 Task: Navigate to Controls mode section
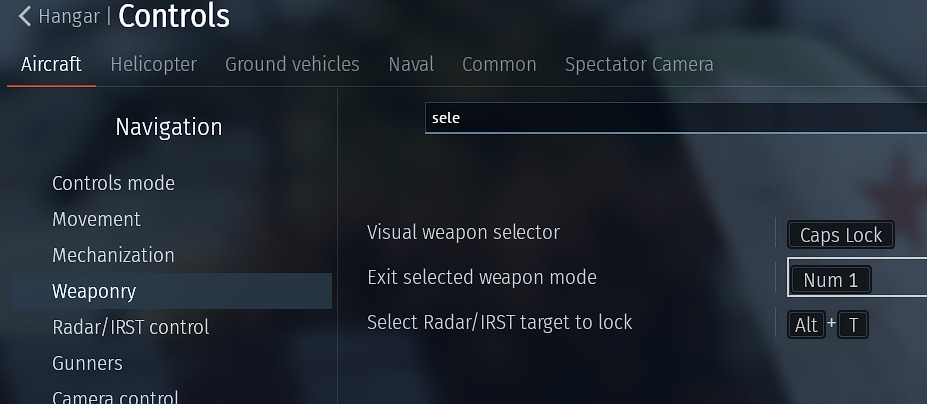[x=113, y=183]
